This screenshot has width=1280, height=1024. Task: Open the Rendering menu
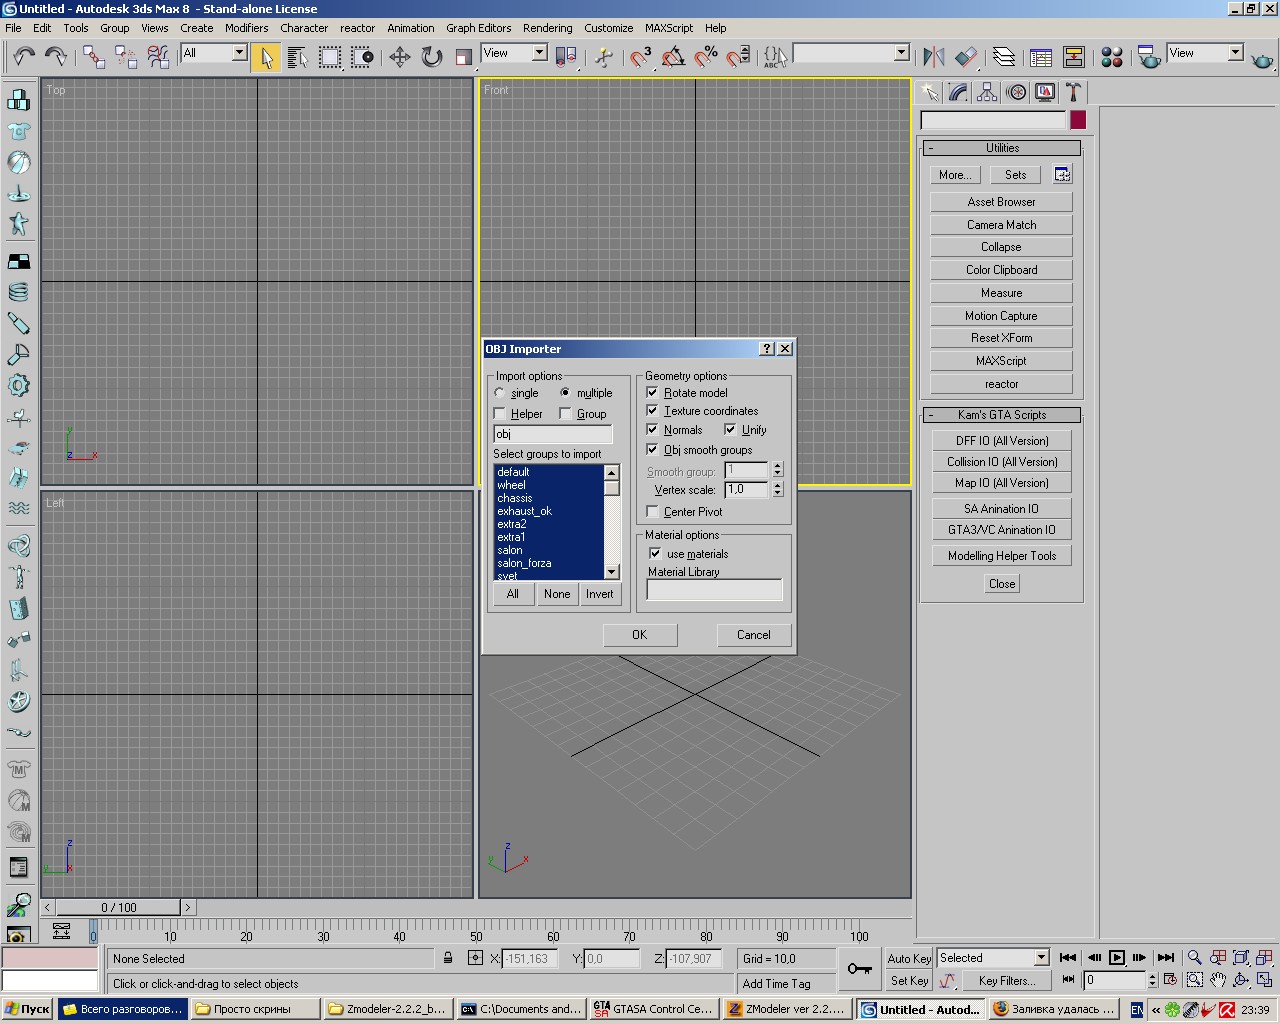tap(548, 28)
